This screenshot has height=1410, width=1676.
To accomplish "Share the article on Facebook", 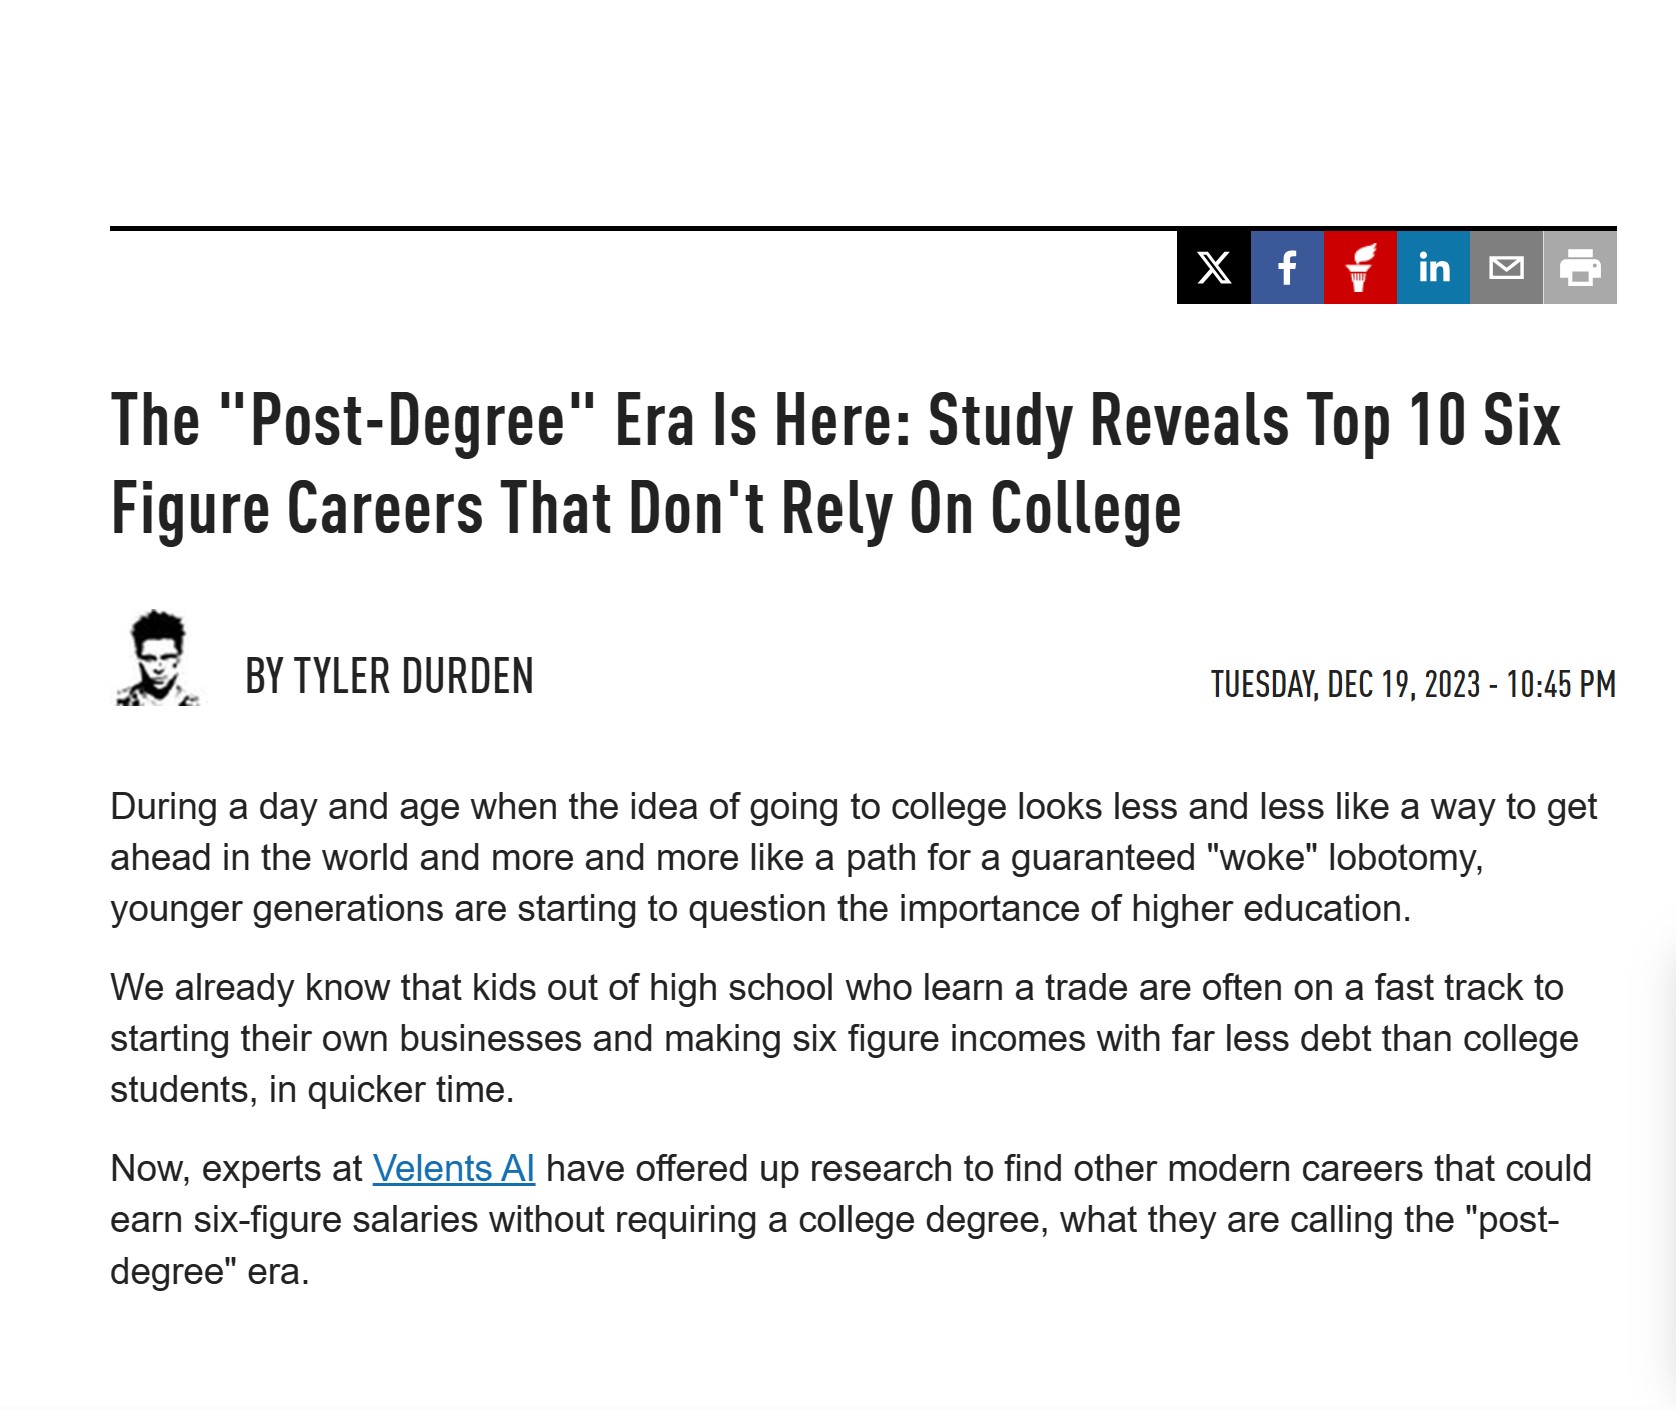I will click(1287, 267).
